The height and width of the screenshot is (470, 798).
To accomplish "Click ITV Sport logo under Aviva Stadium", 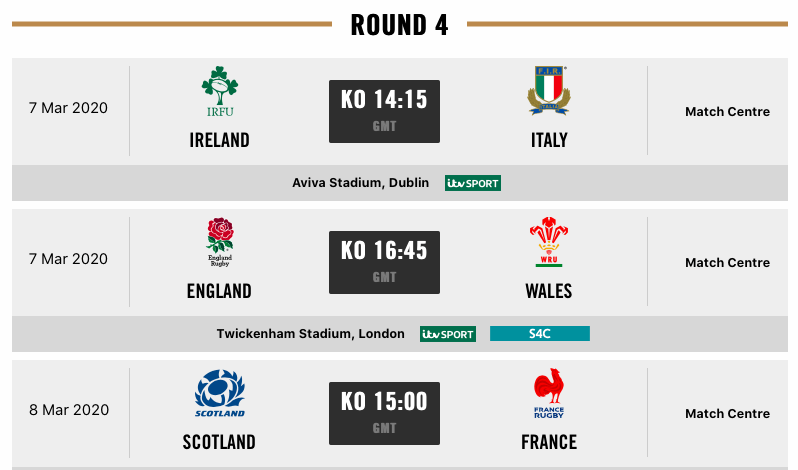I will pyautogui.click(x=473, y=183).
